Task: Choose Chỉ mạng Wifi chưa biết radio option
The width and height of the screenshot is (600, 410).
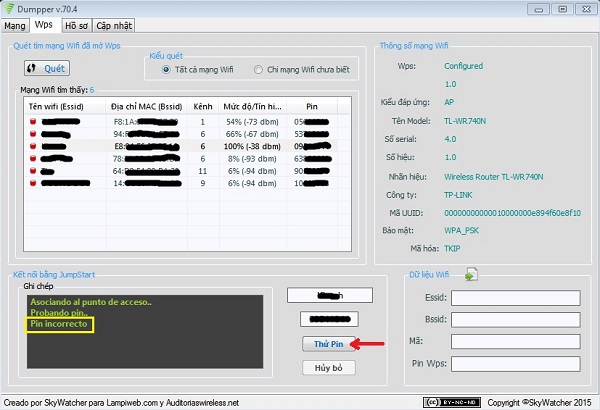Action: [259, 70]
